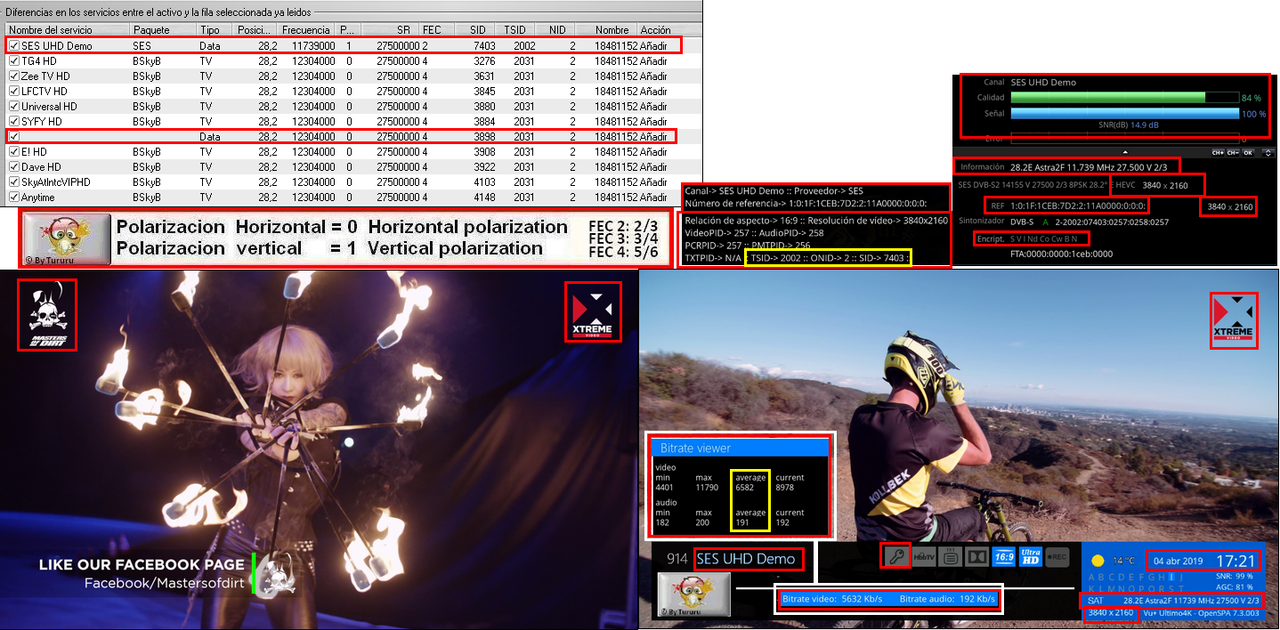Viewport: 1280px width, 630px height.
Task: Click the blue Señal signal bar
Action: pyautogui.click(x=1125, y=113)
